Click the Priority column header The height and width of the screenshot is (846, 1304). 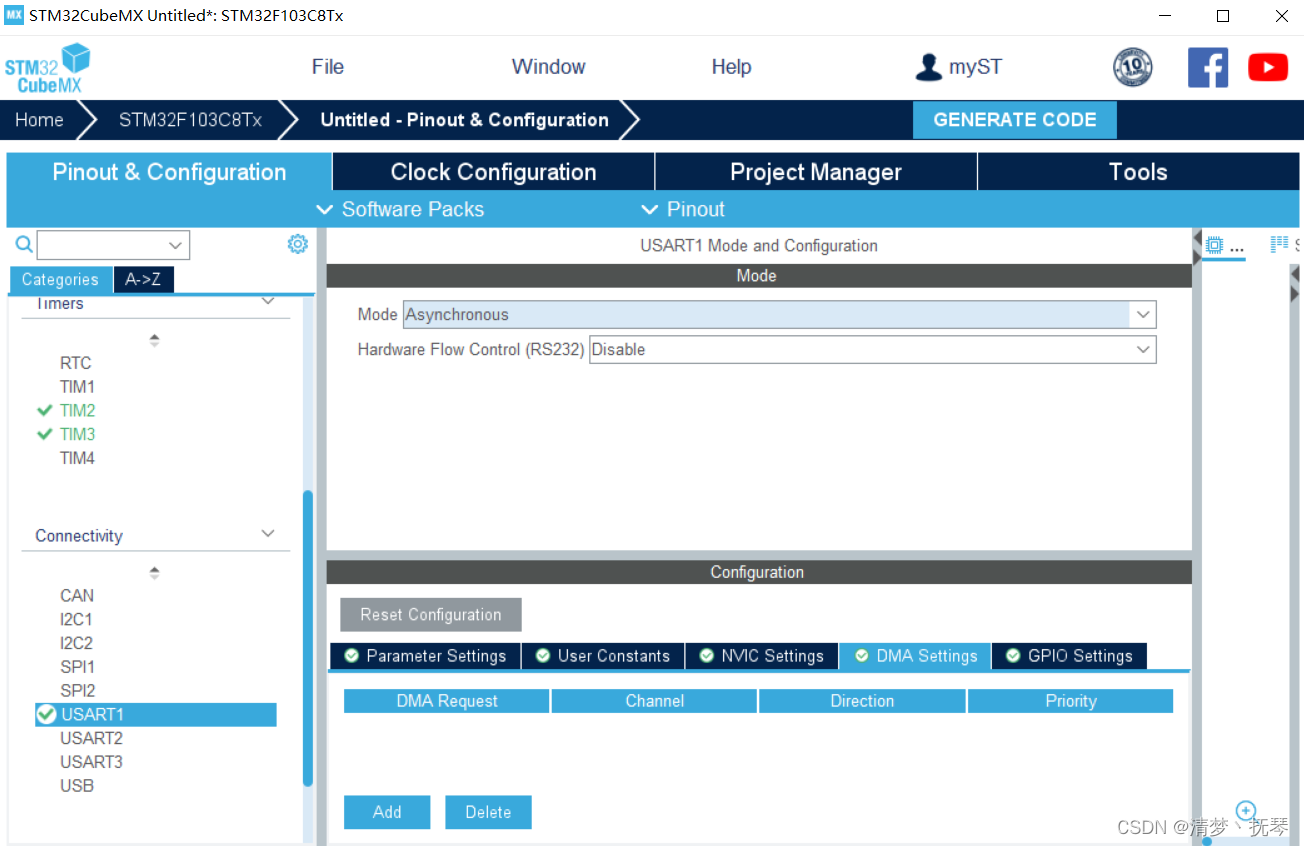(1071, 701)
